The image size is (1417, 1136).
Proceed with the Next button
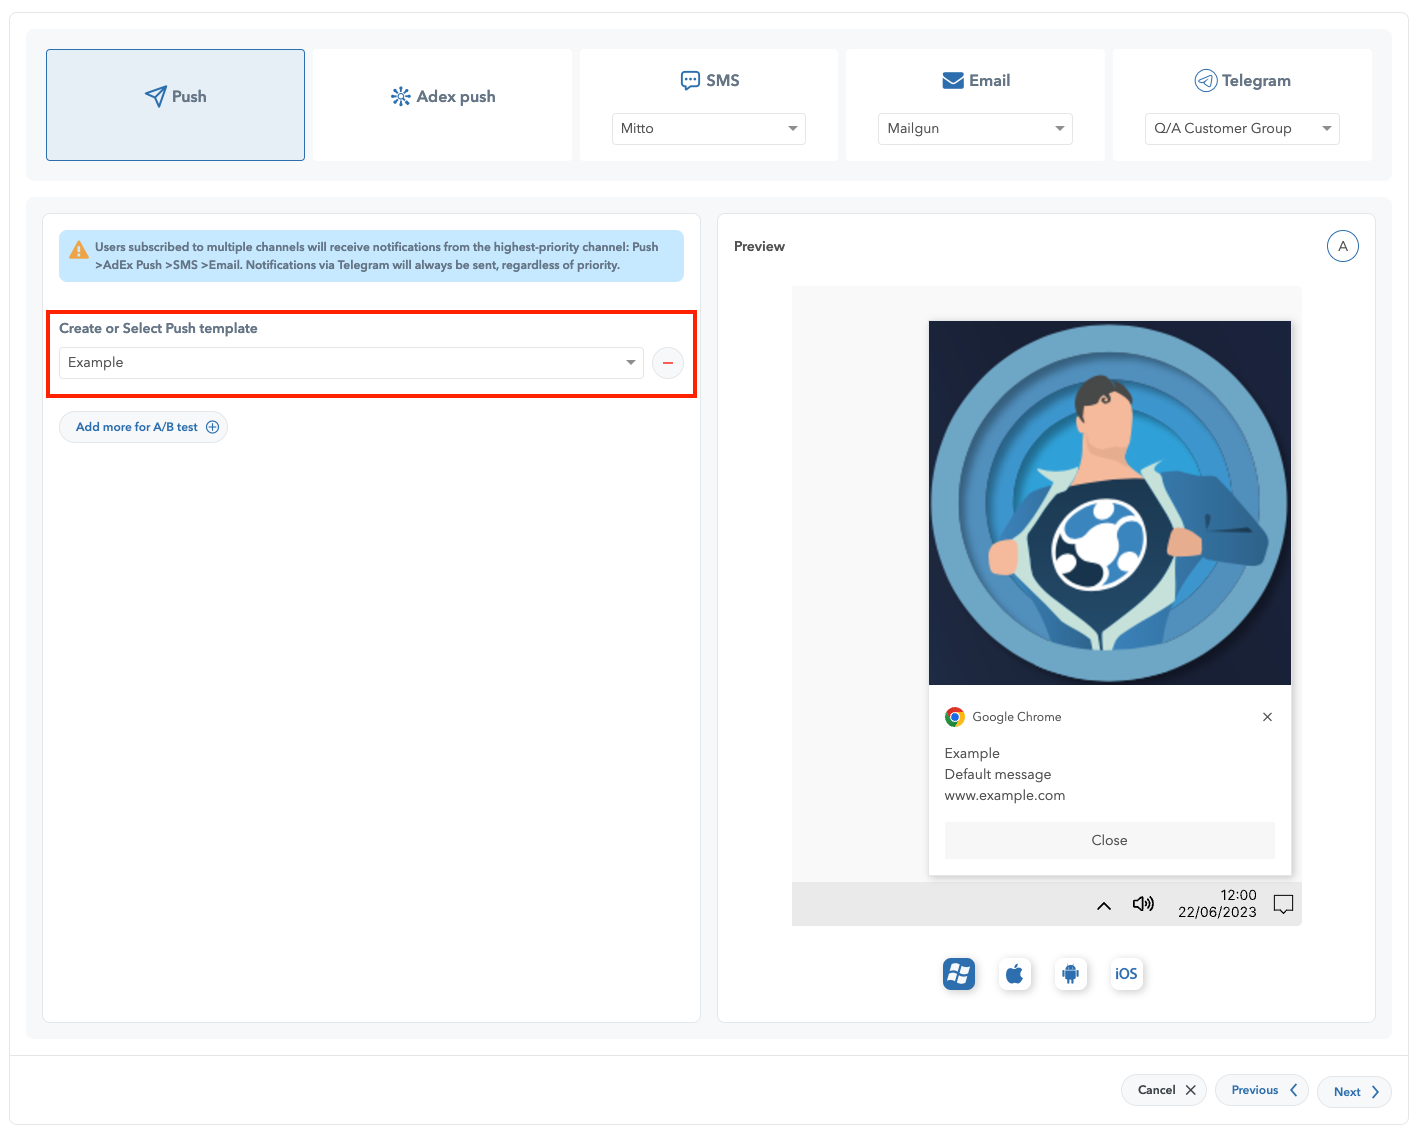click(1354, 1091)
